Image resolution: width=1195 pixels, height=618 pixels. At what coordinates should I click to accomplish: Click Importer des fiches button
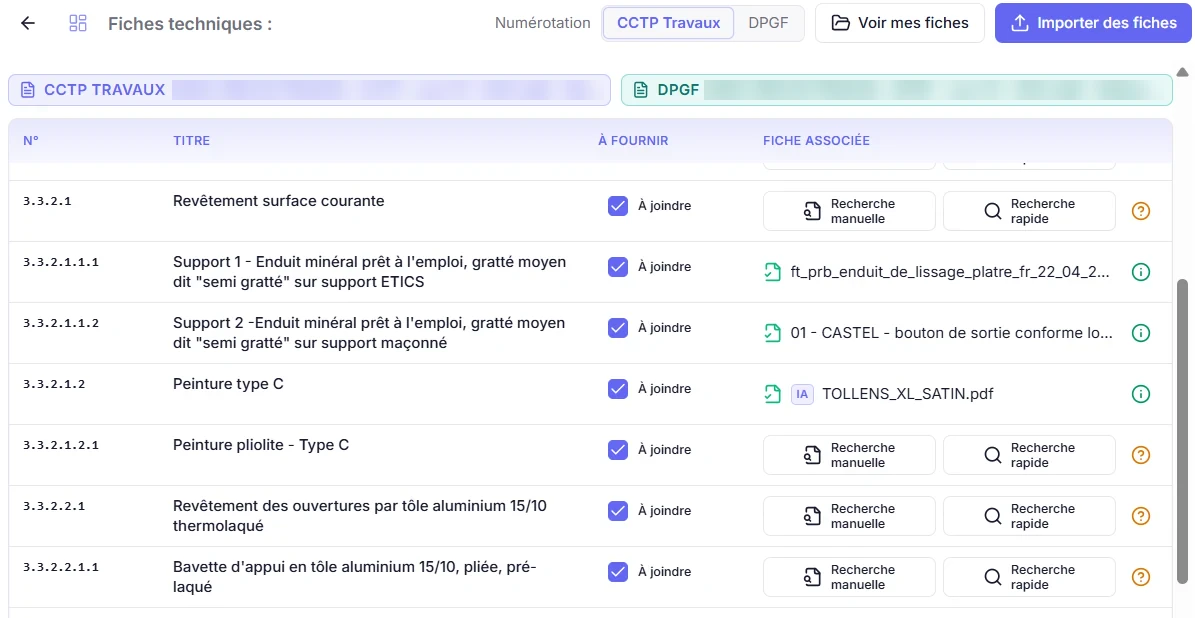(x=1094, y=23)
